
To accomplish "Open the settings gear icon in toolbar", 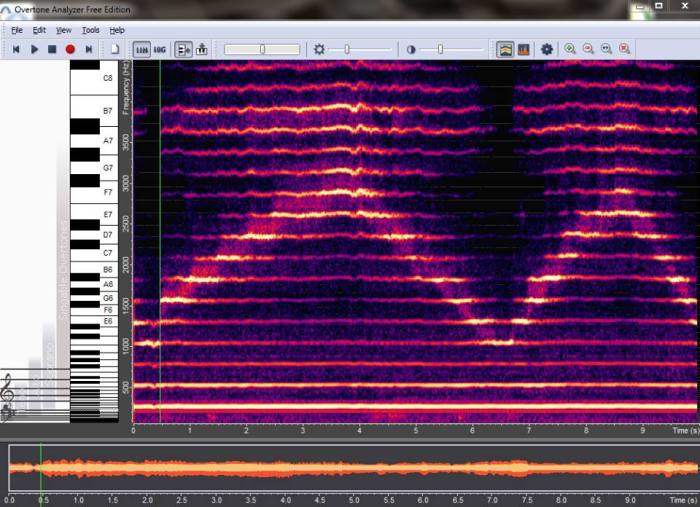I will point(547,49).
